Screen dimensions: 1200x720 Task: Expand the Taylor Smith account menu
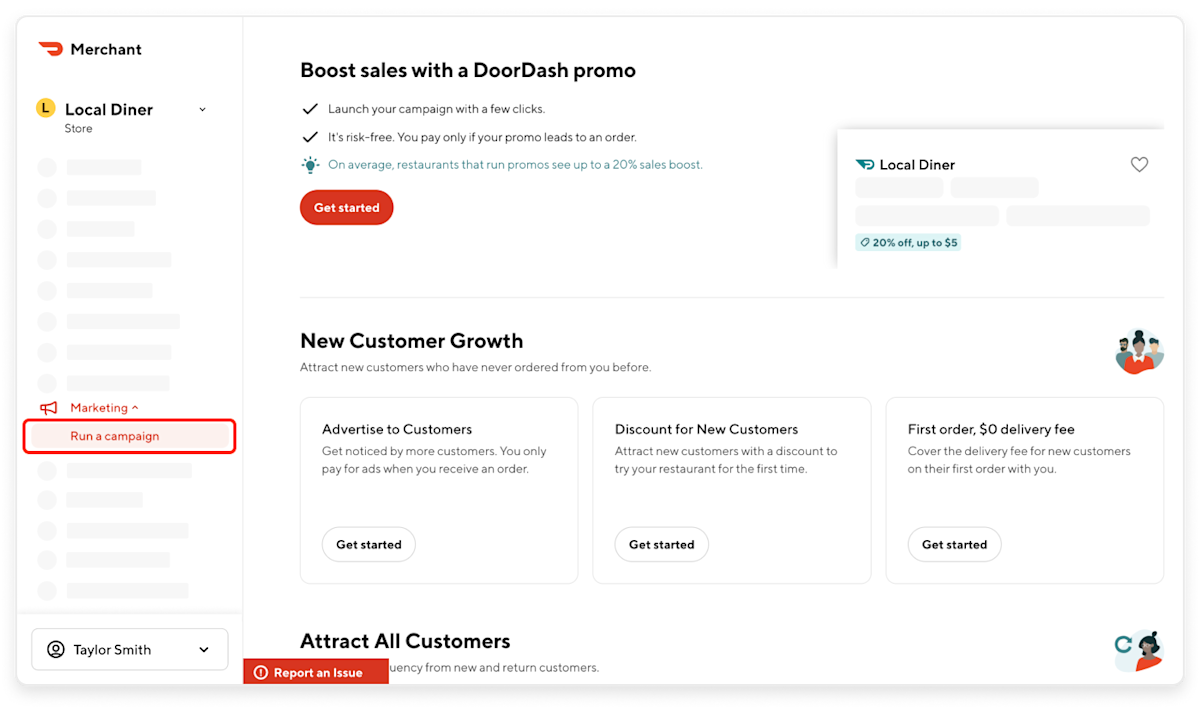coord(203,649)
